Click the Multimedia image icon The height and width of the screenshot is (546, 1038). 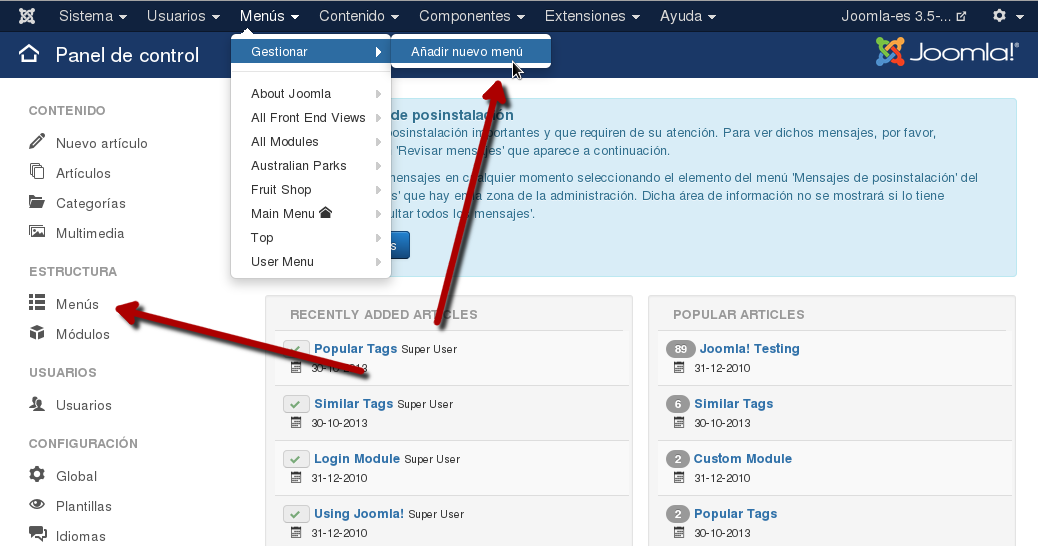point(37,232)
